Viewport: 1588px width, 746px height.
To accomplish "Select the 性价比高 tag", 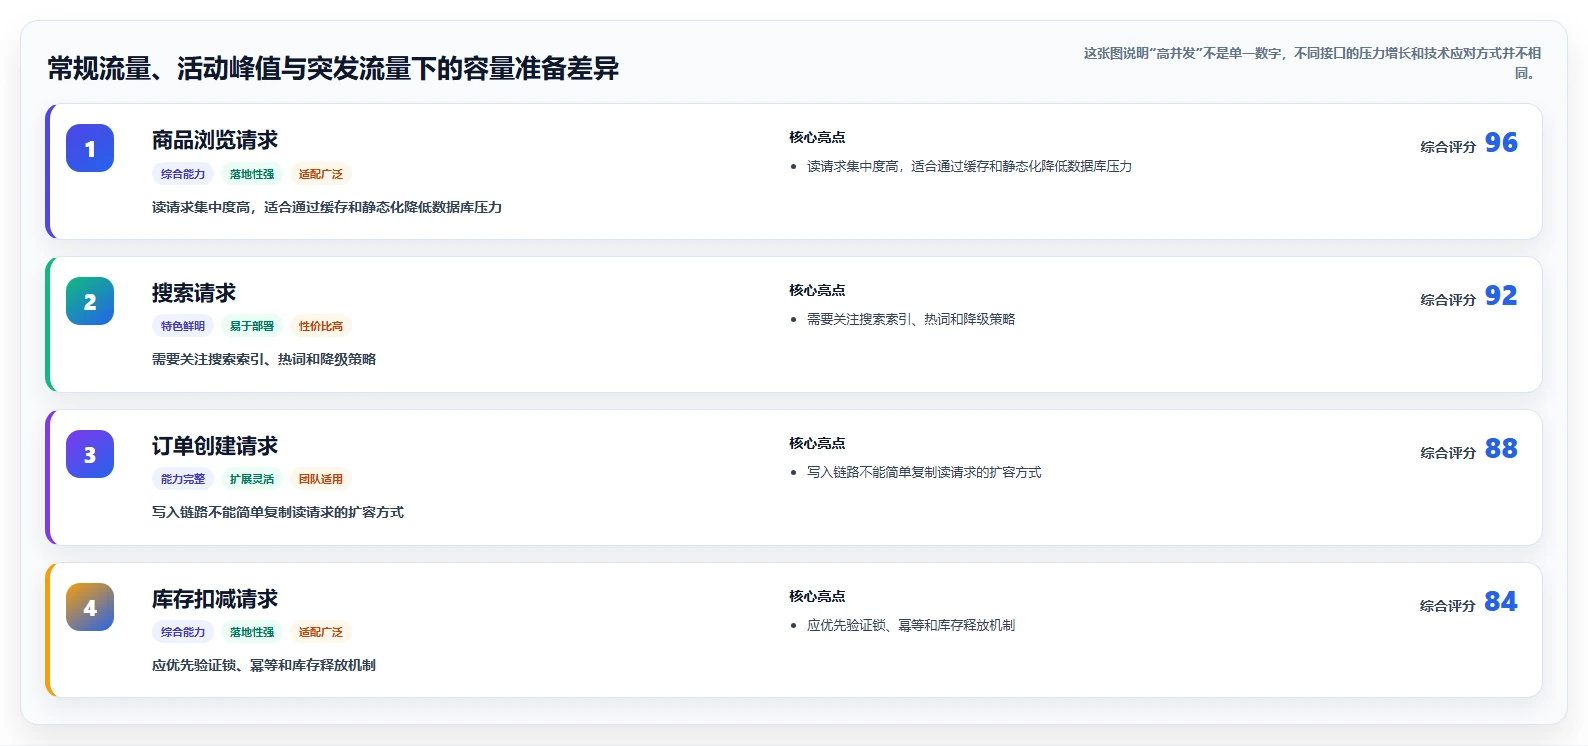I will coord(321,326).
